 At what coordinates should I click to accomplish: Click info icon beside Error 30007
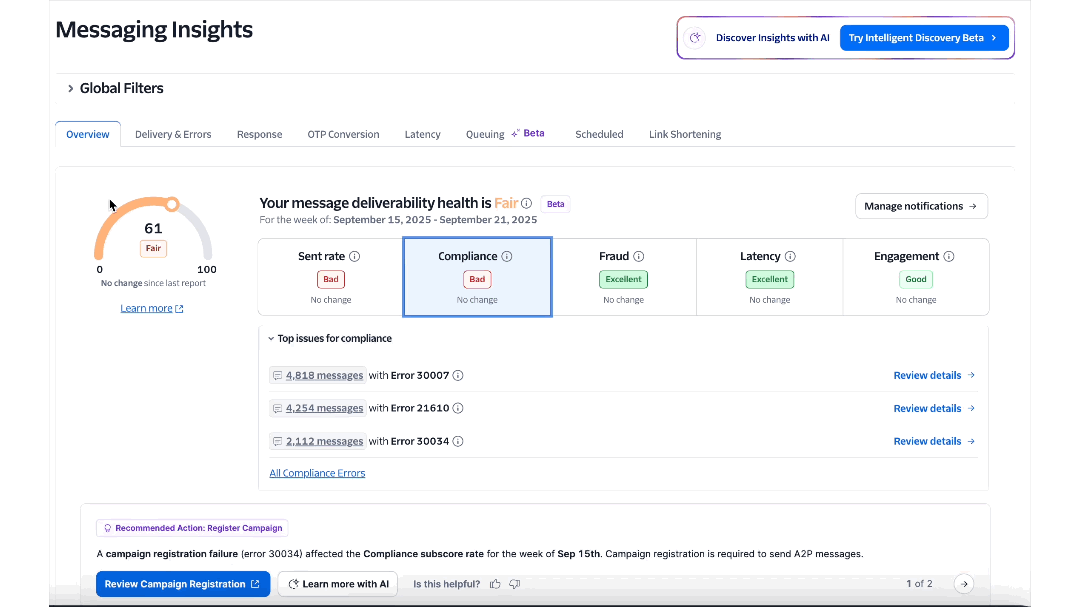click(458, 376)
